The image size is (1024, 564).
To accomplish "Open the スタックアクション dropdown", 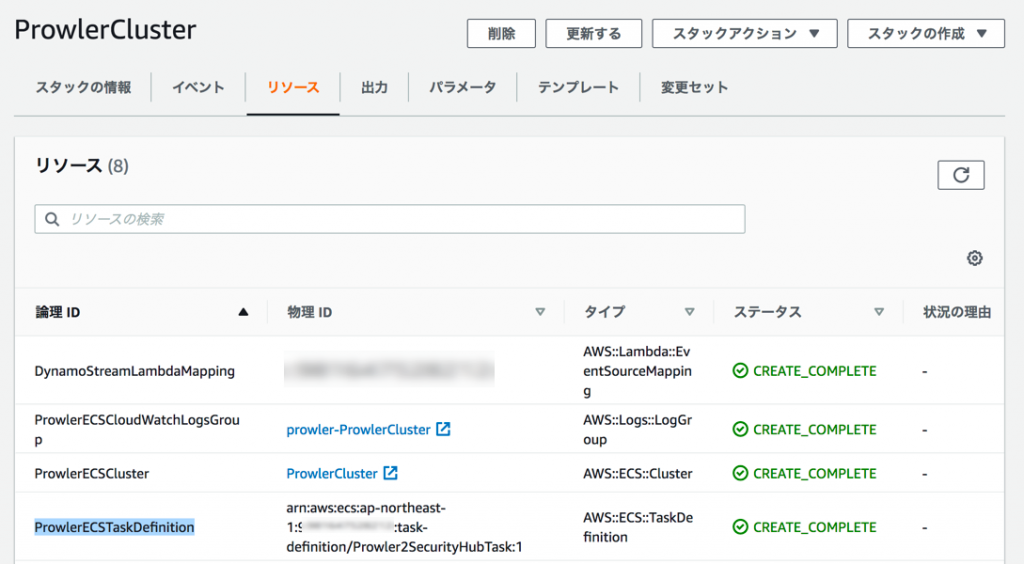I will click(744, 33).
